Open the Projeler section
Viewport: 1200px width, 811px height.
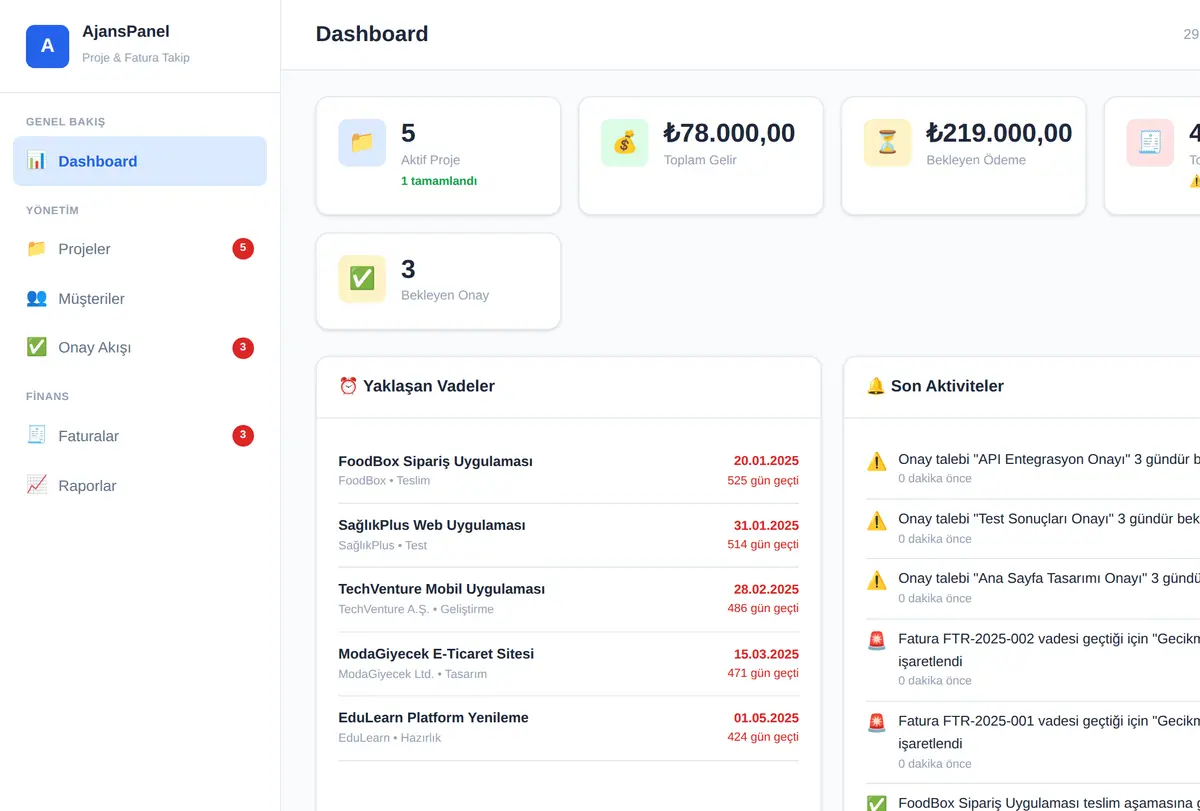140,249
